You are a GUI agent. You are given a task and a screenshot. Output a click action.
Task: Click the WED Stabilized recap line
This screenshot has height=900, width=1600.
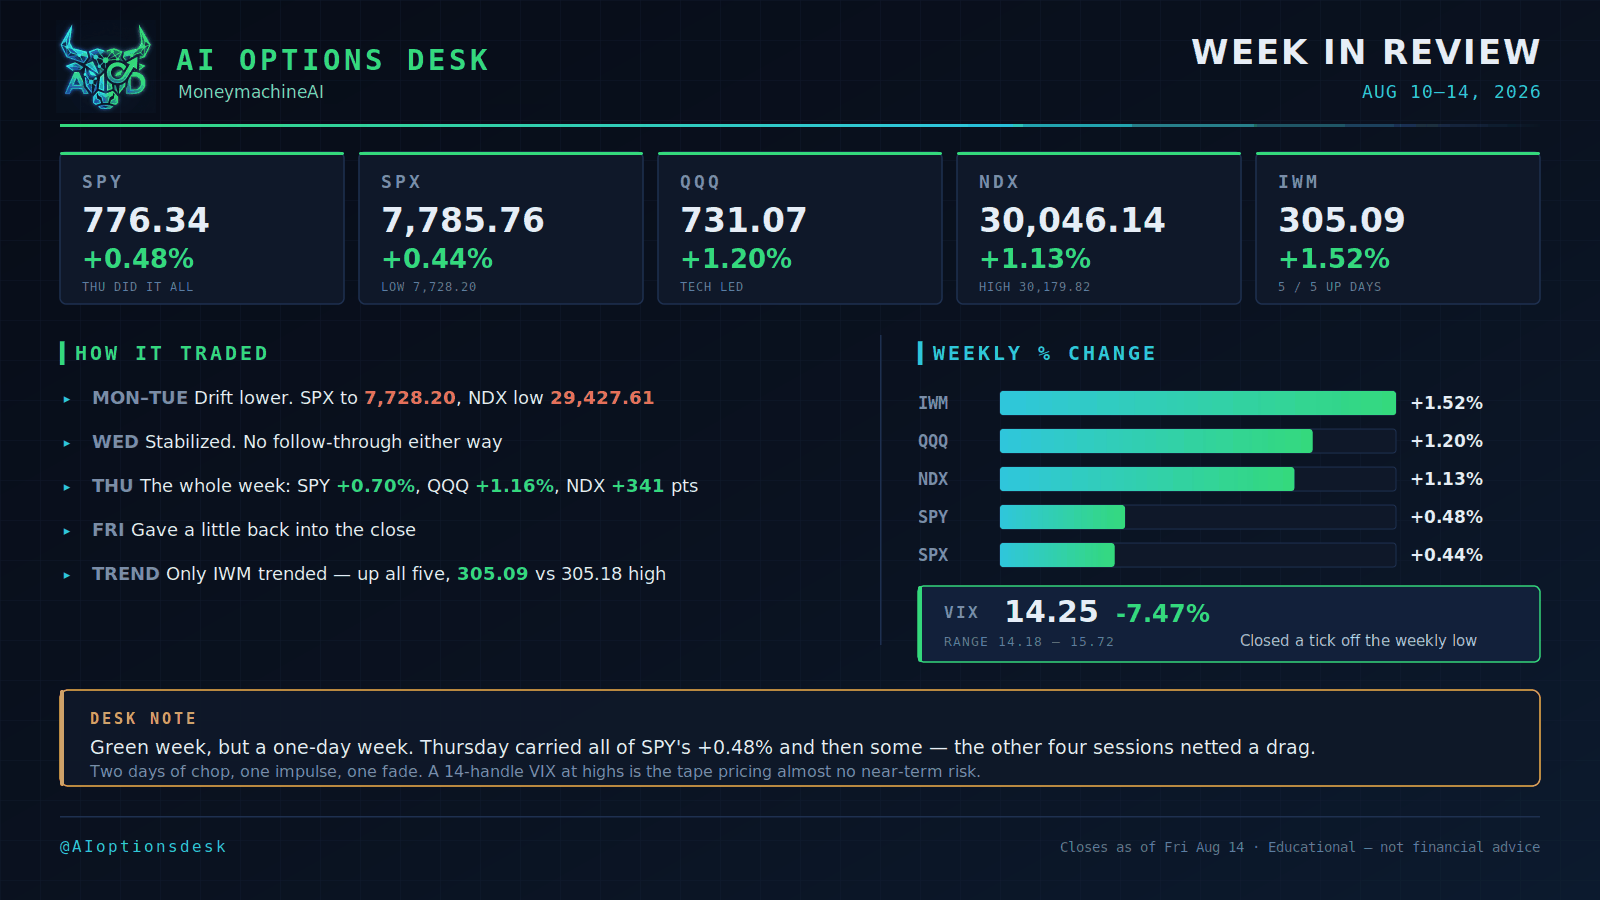point(297,442)
